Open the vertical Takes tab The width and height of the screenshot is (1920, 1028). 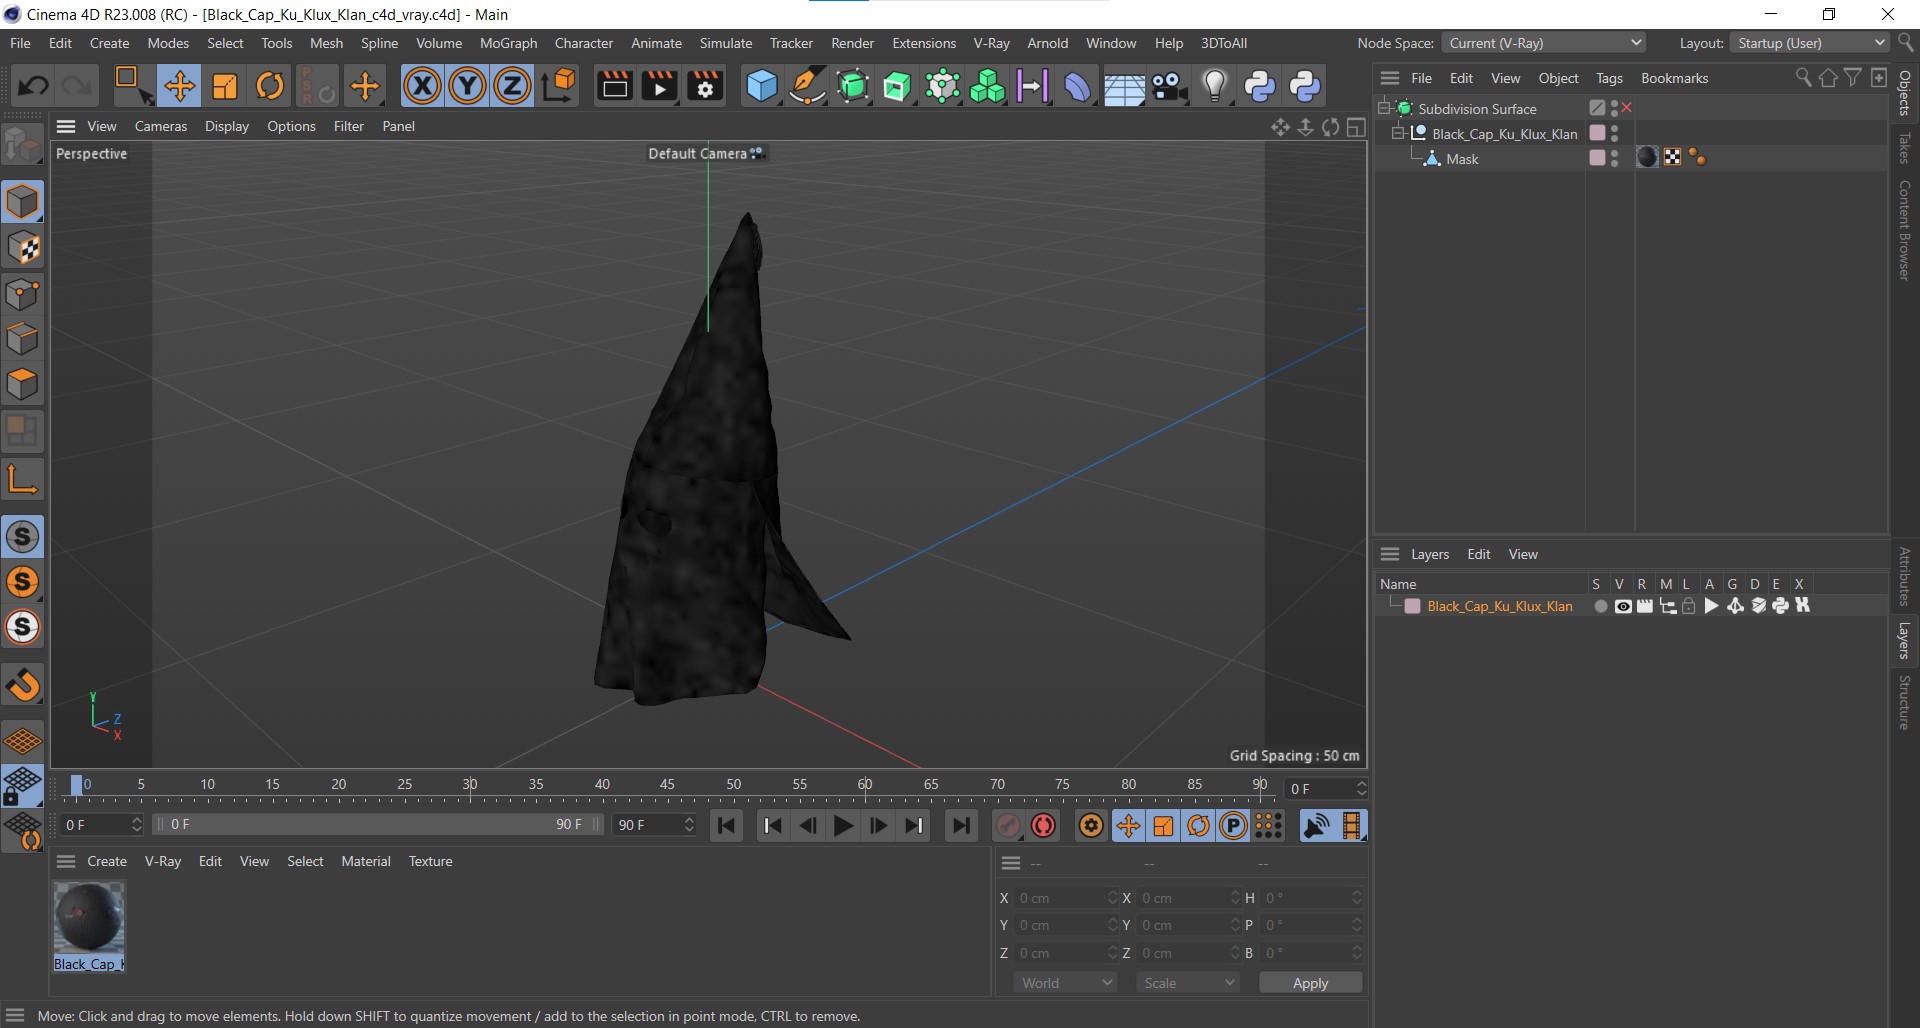1904,148
